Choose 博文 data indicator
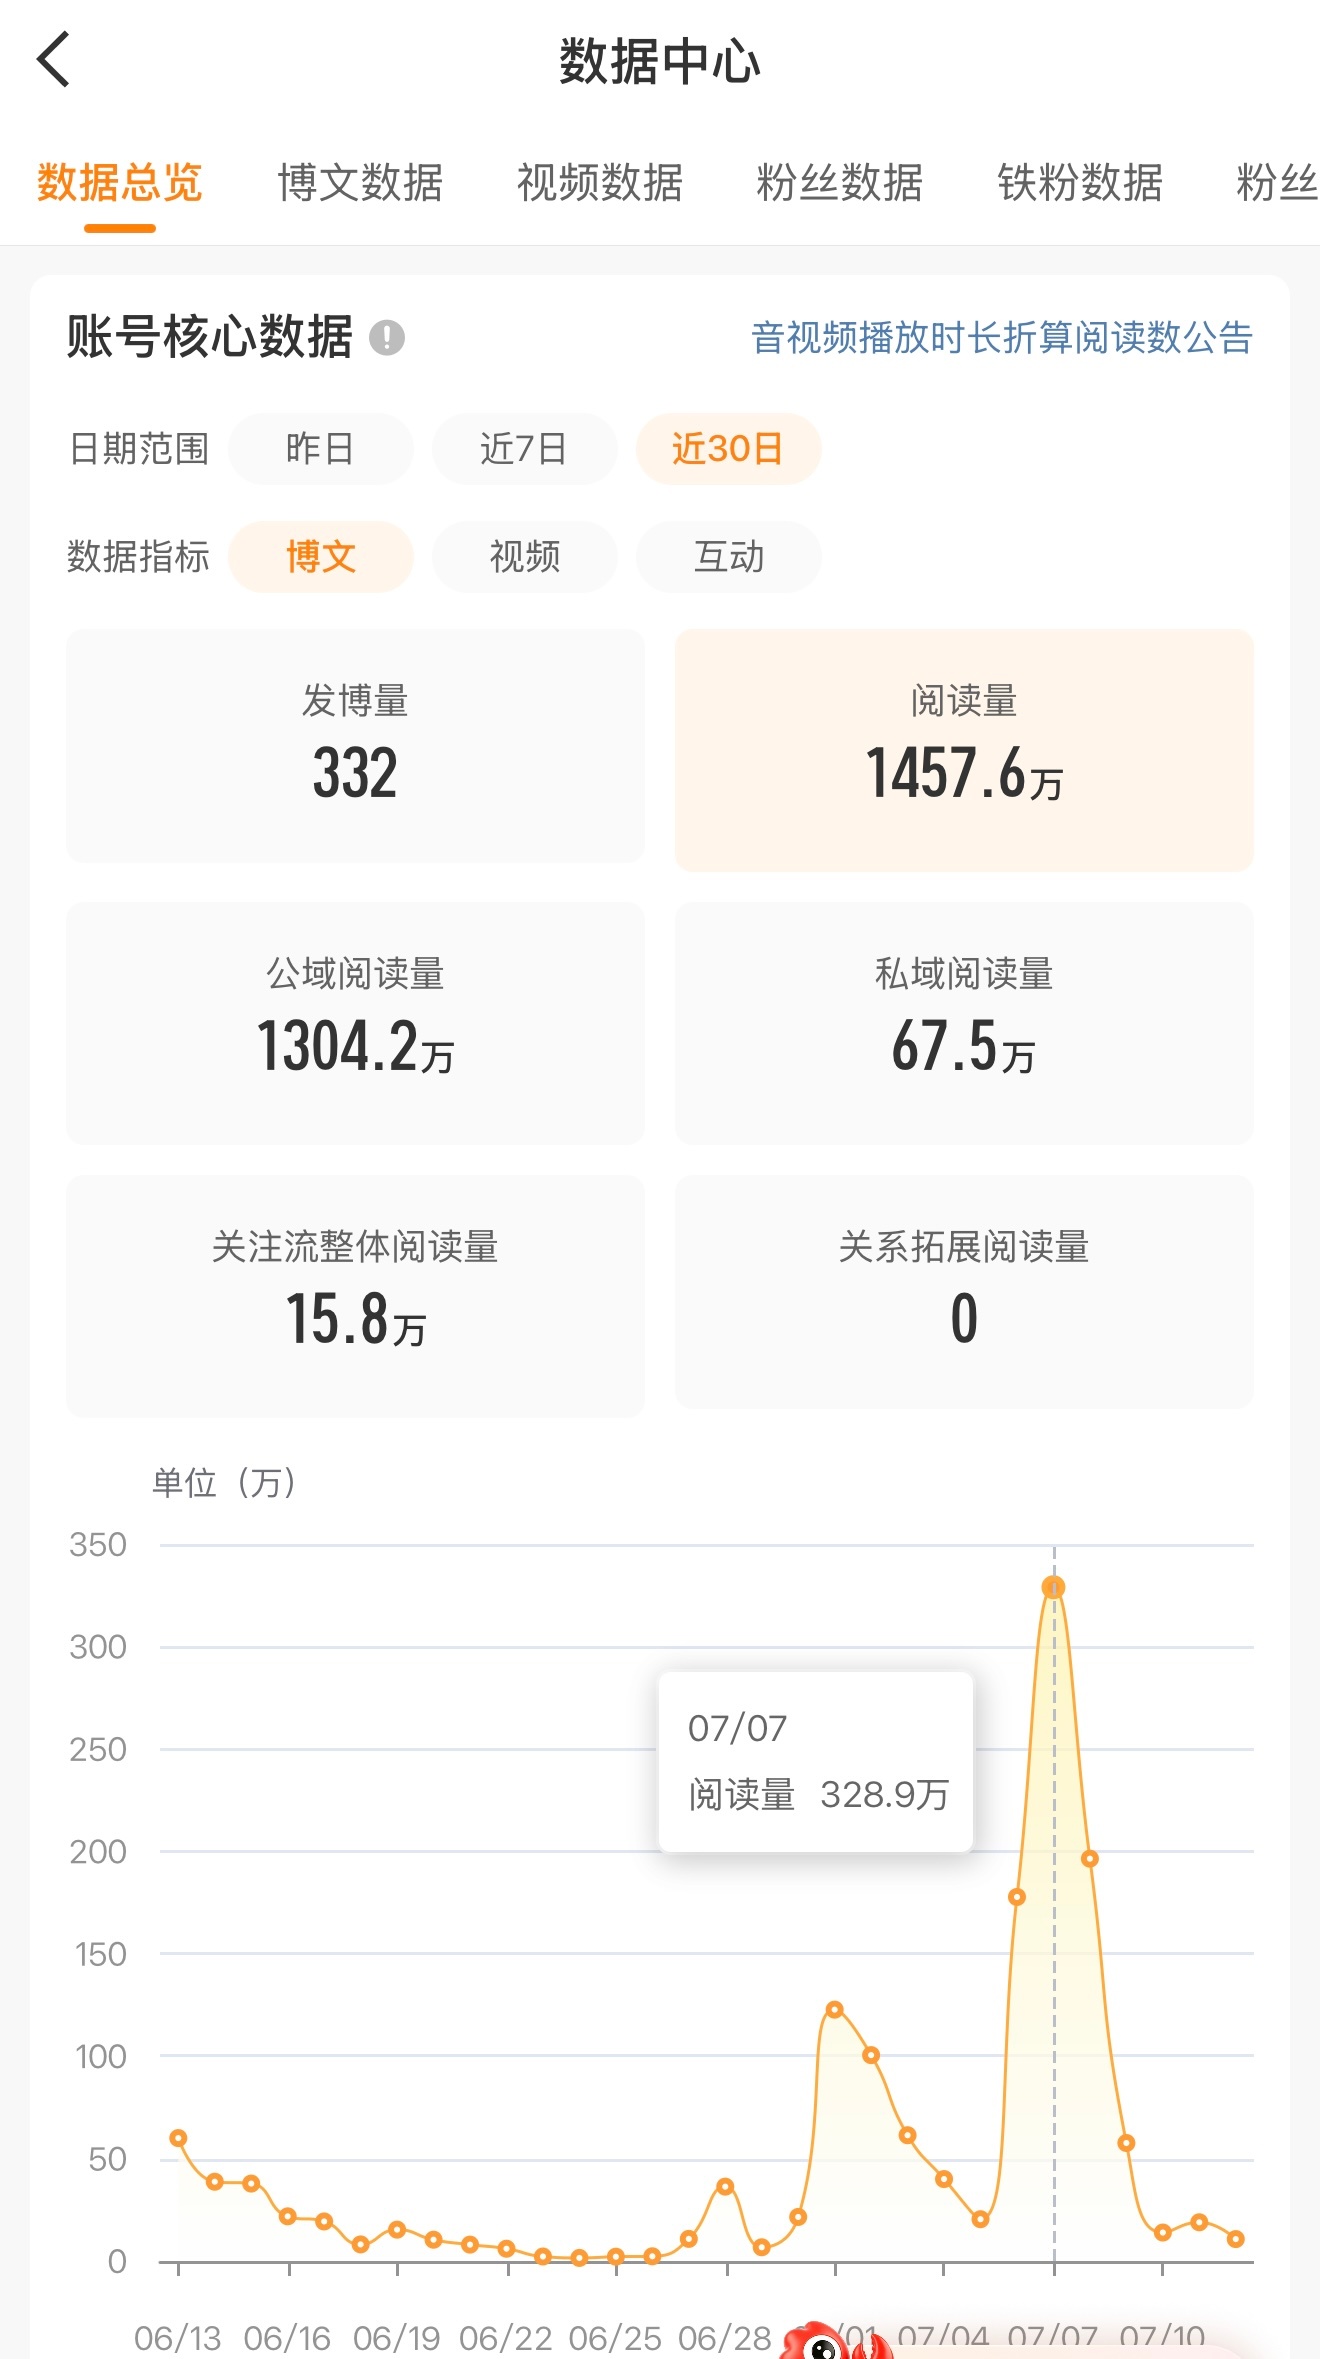This screenshot has width=1320, height=2359. (320, 557)
